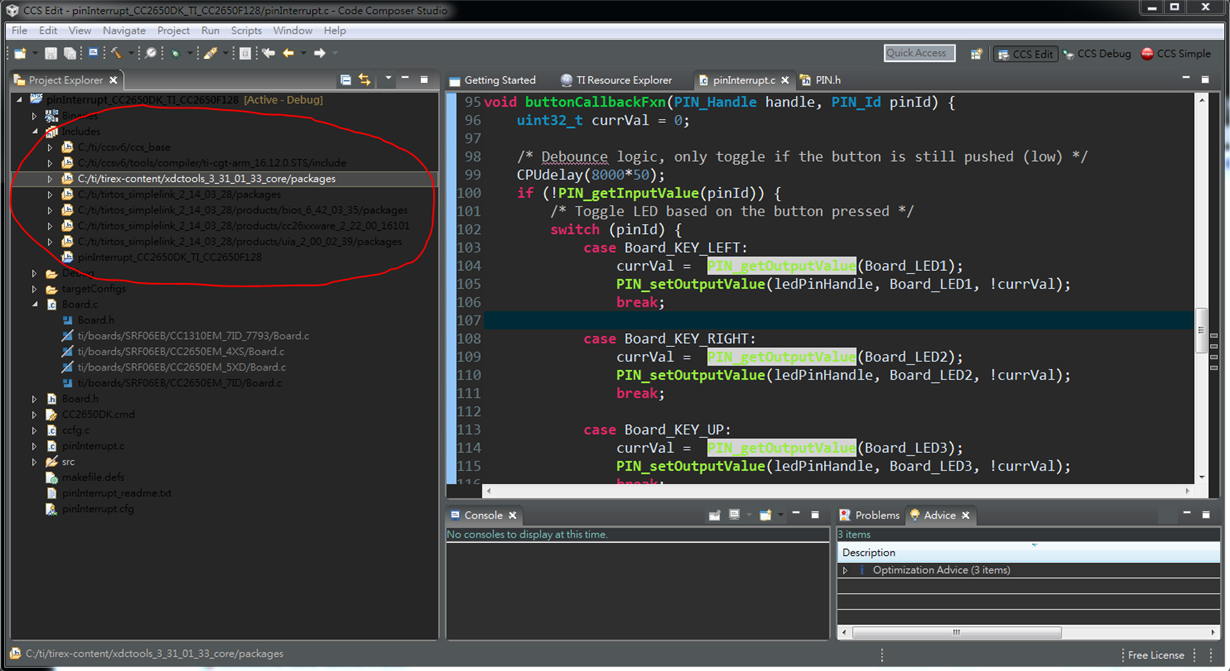The image size is (1230, 671).
Task: Select the CCS Edit perspective button
Action: point(1026,54)
